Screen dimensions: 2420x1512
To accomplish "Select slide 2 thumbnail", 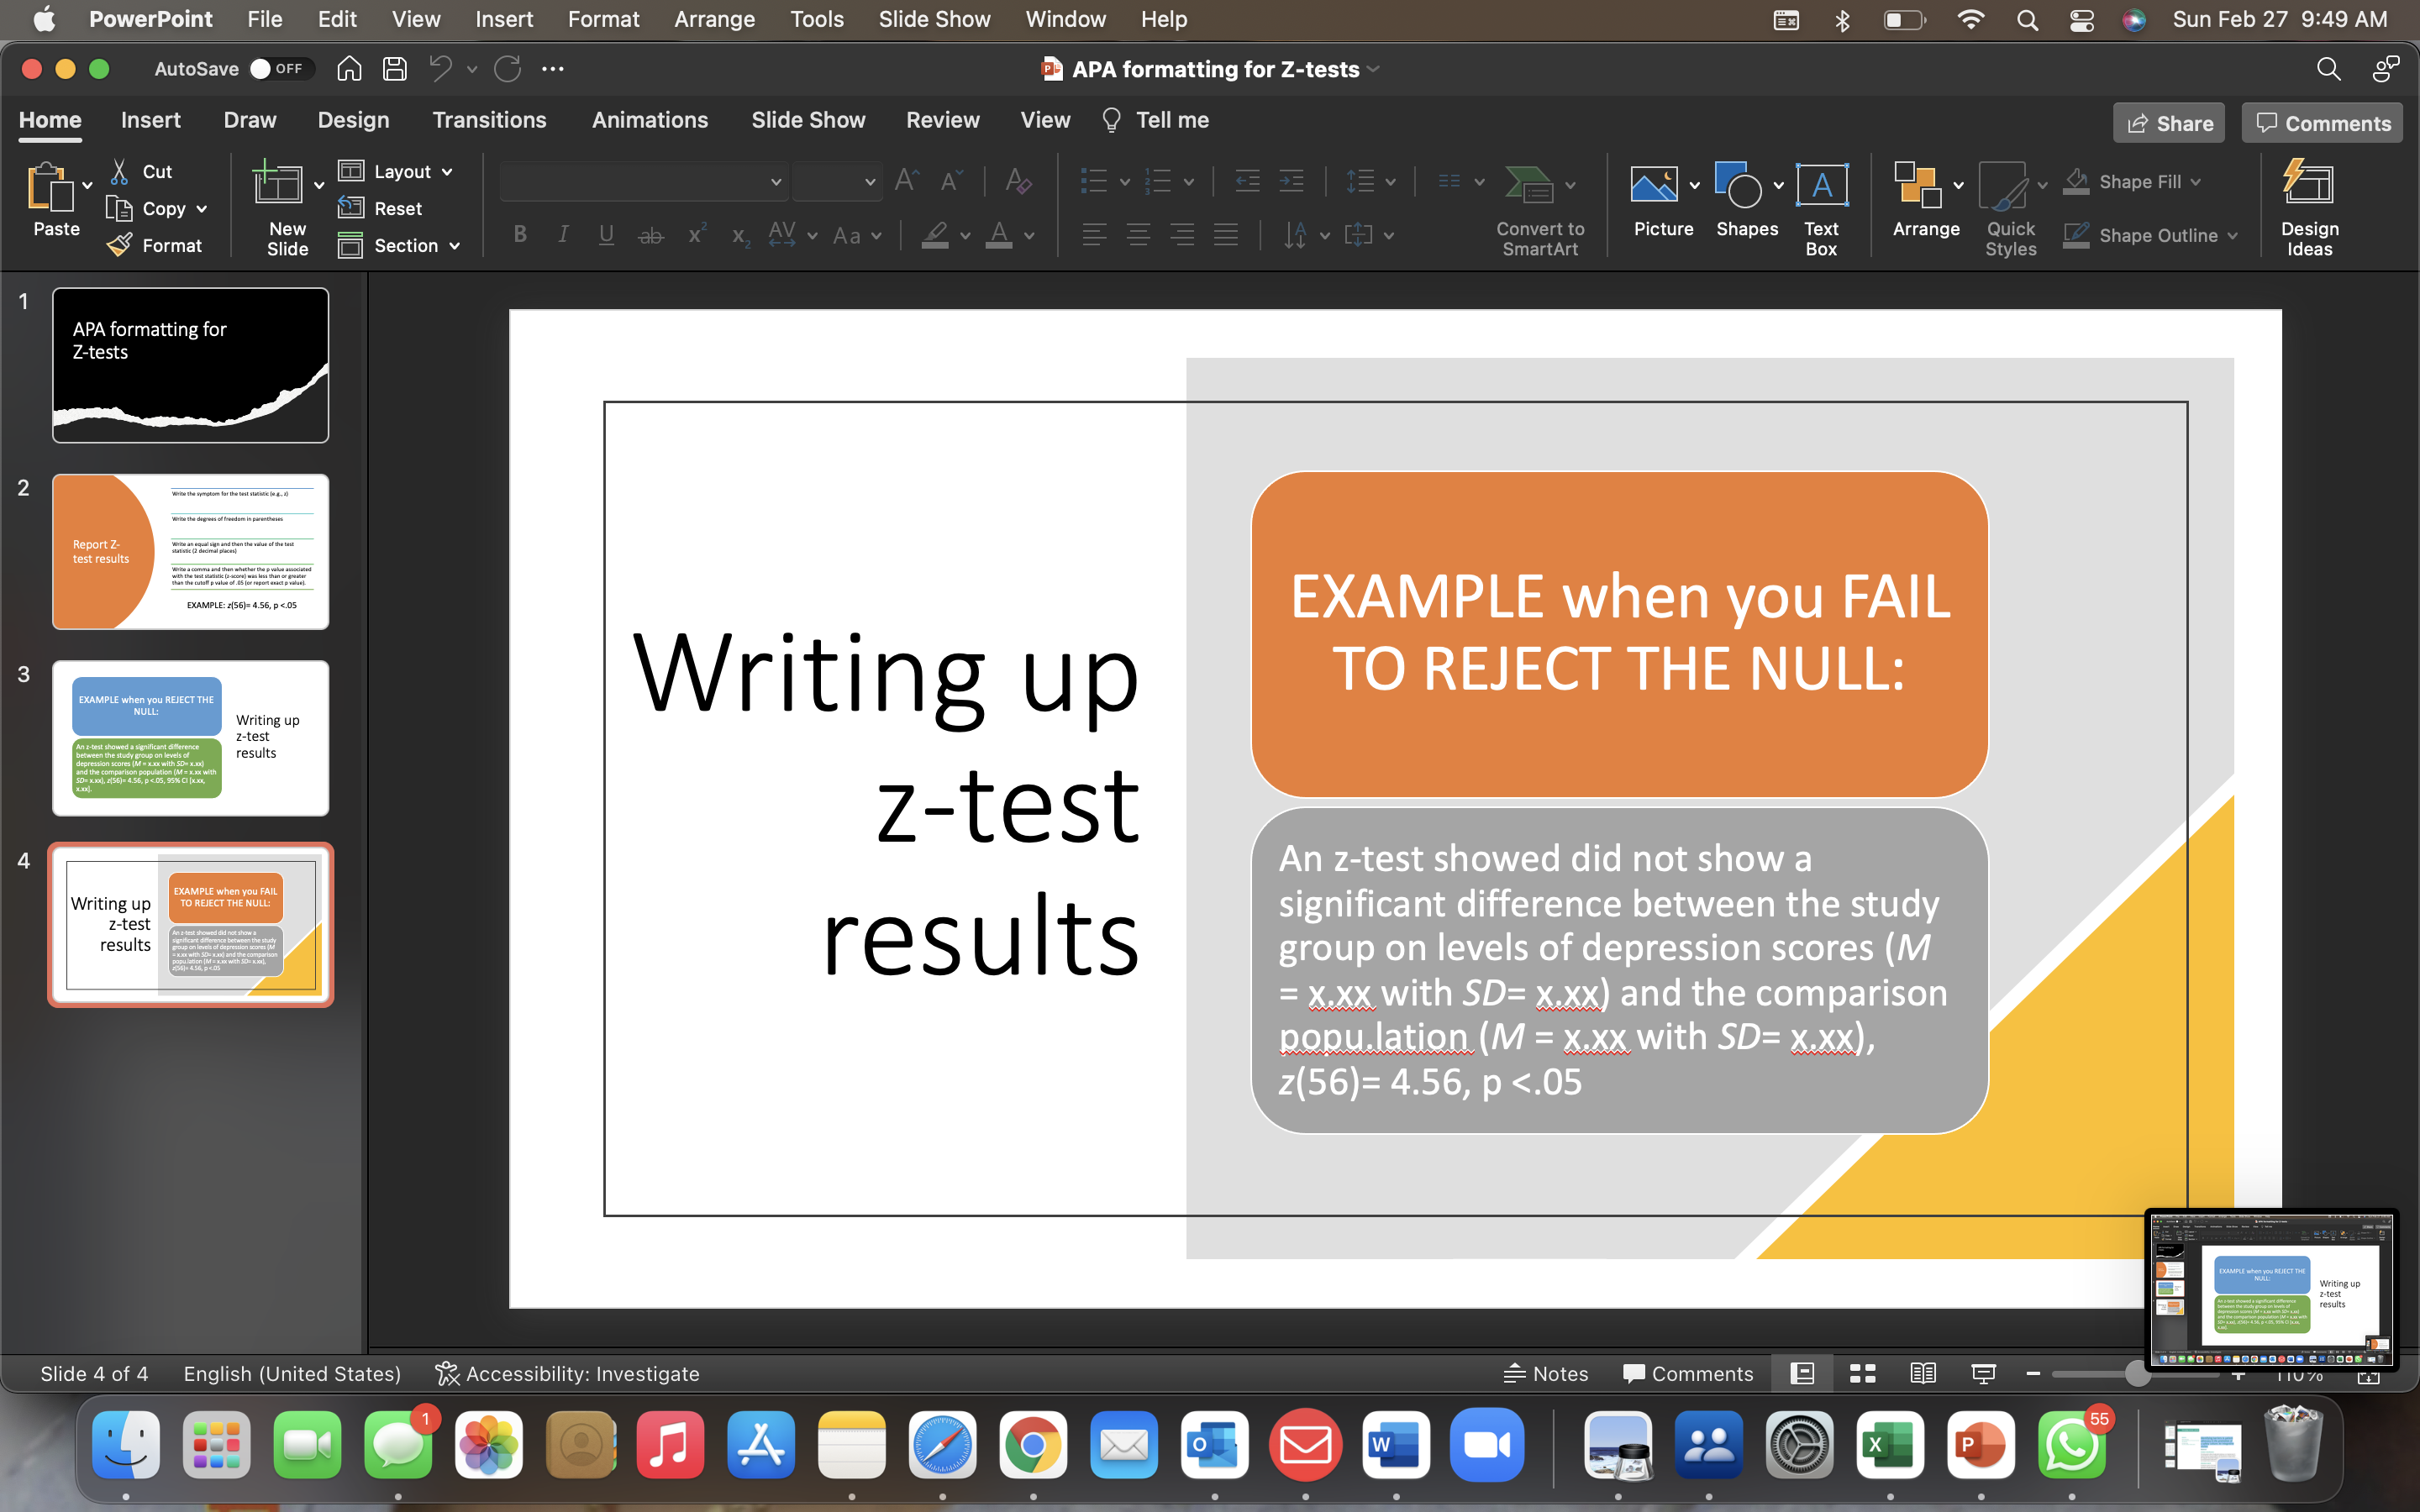I will click(190, 551).
